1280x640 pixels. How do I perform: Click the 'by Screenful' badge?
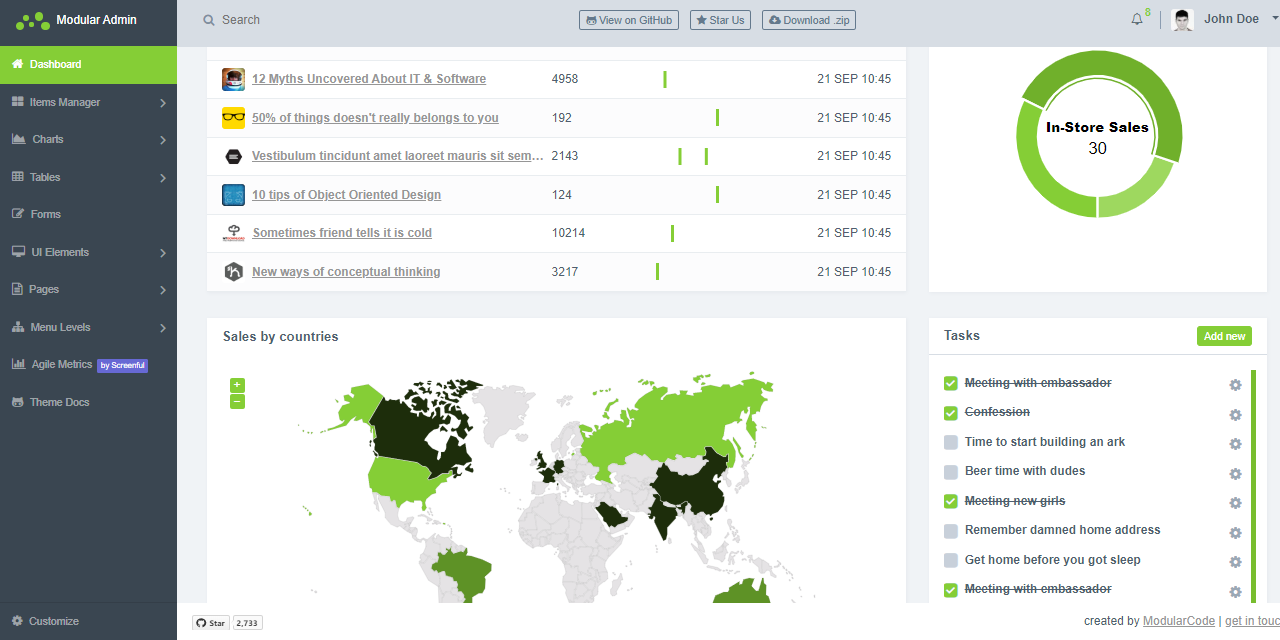point(122,366)
